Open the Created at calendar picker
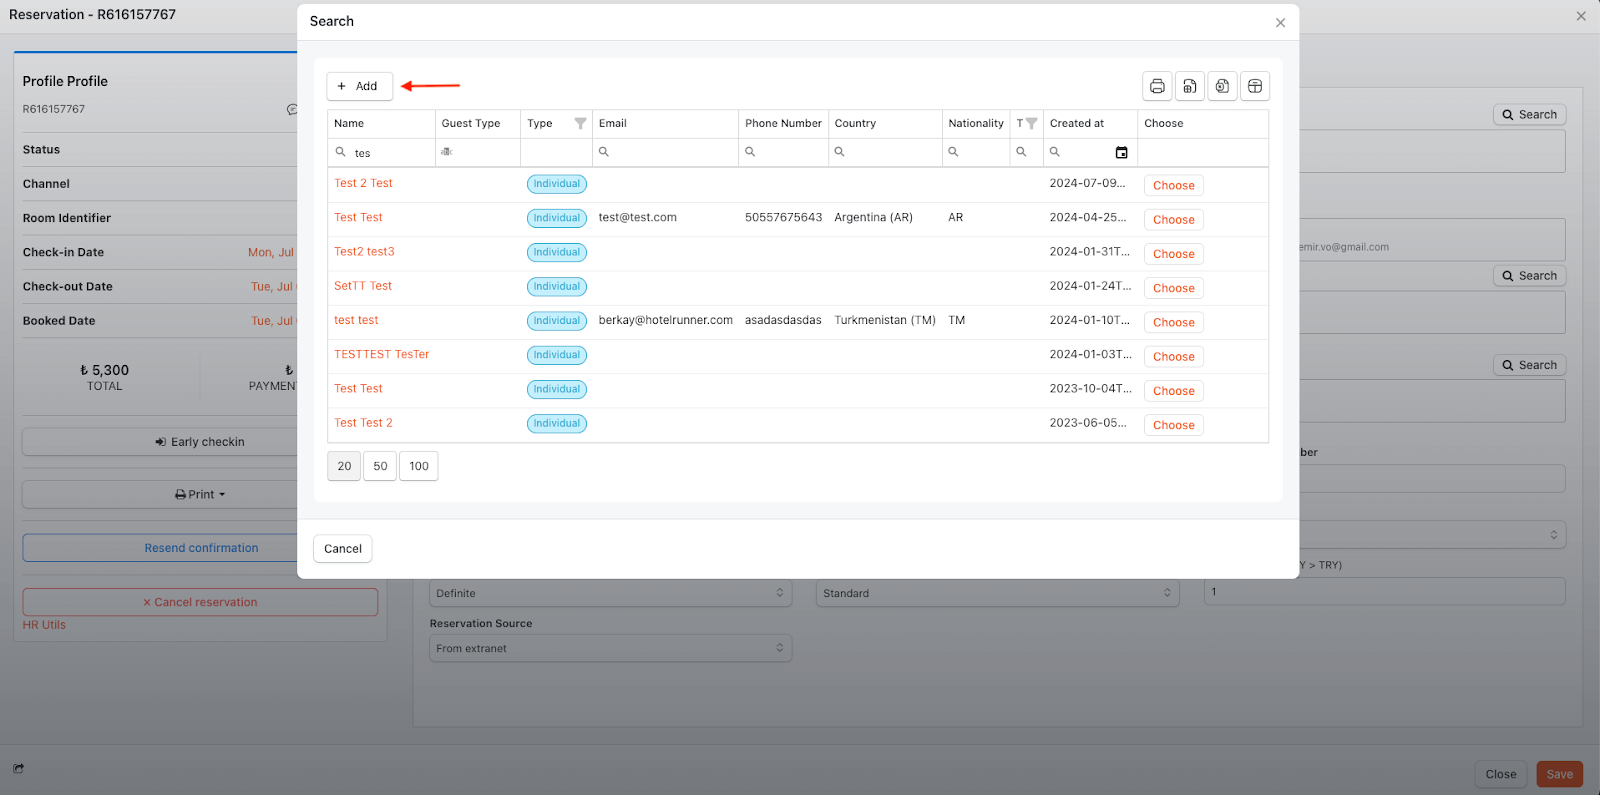Screen dimensions: 1600x795 pyautogui.click(x=1121, y=152)
